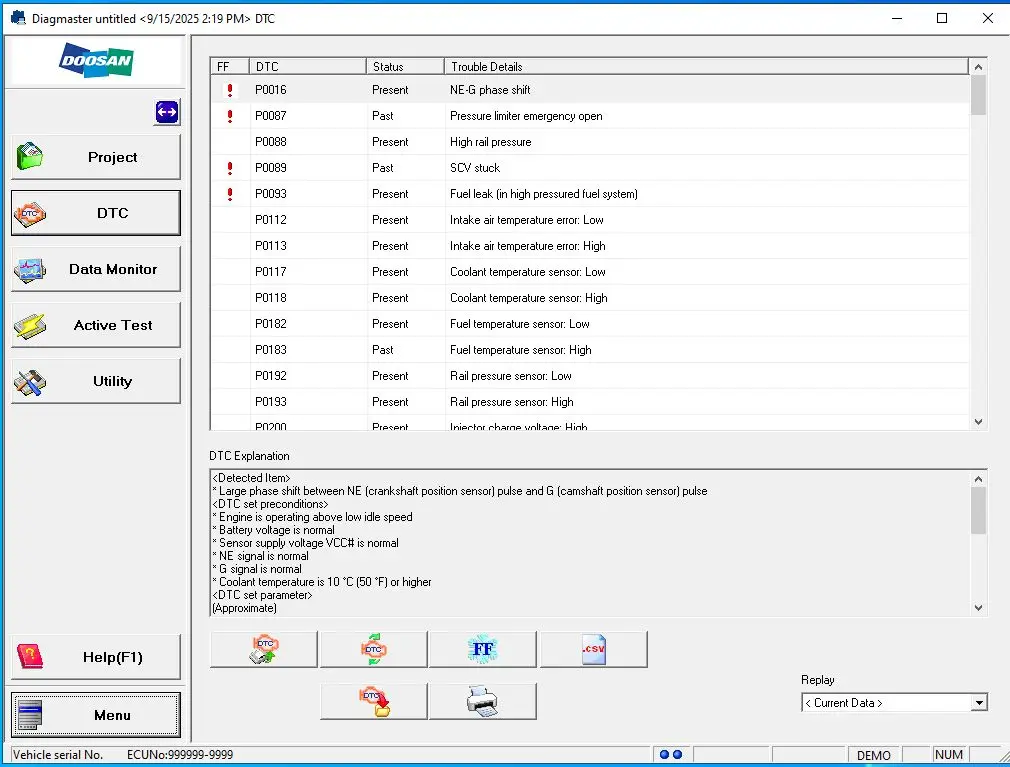Click the red exclamation mark for P0089
Viewport: 1010px width, 767px height.
230,168
